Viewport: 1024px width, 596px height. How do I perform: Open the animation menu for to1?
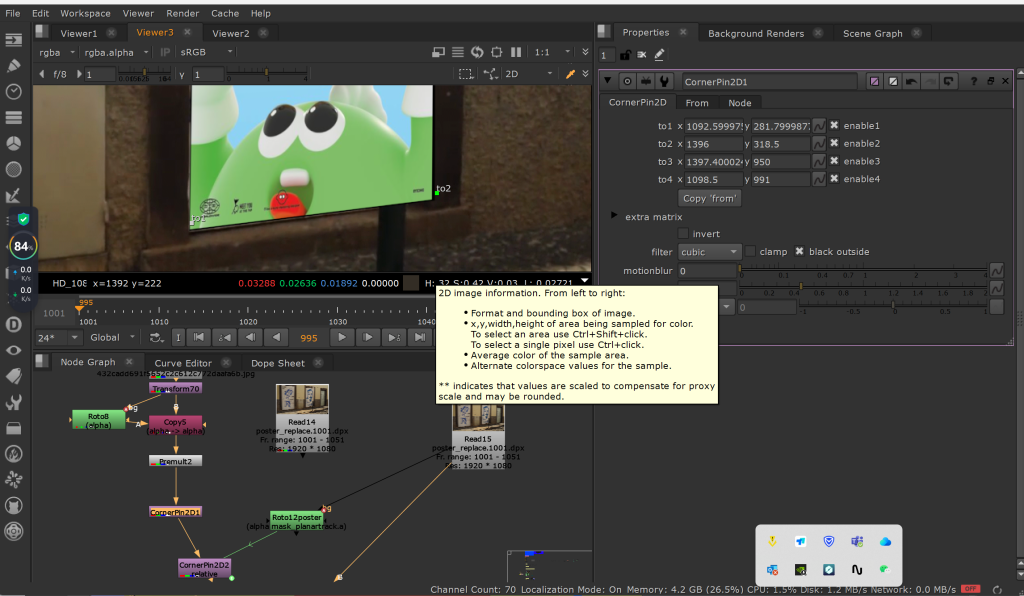[x=819, y=126]
